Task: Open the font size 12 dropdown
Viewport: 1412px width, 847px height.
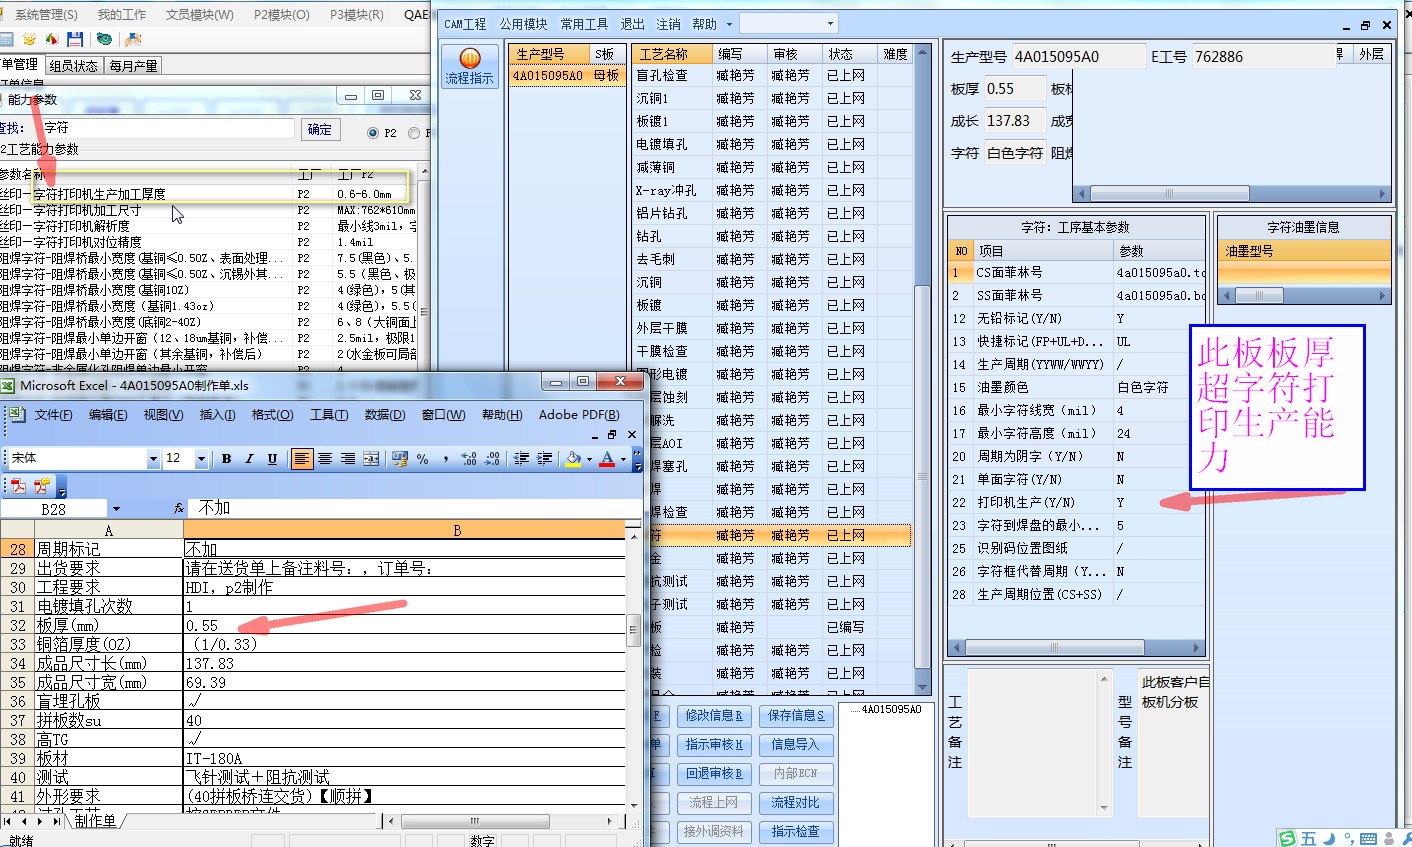Action: (x=201, y=459)
